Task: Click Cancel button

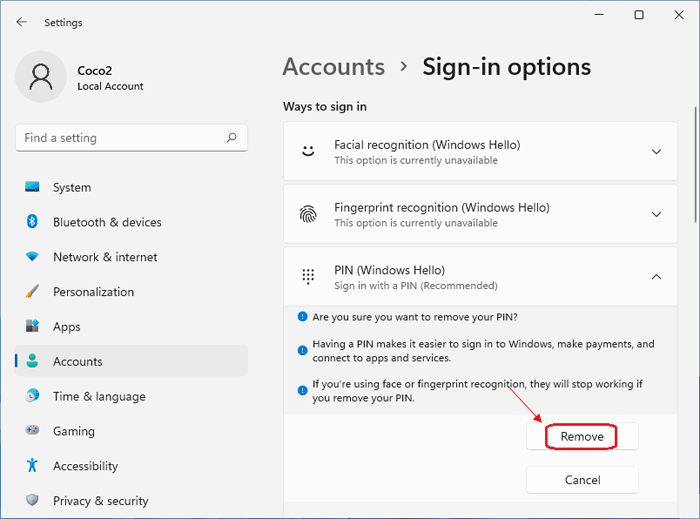Action: 582,480
